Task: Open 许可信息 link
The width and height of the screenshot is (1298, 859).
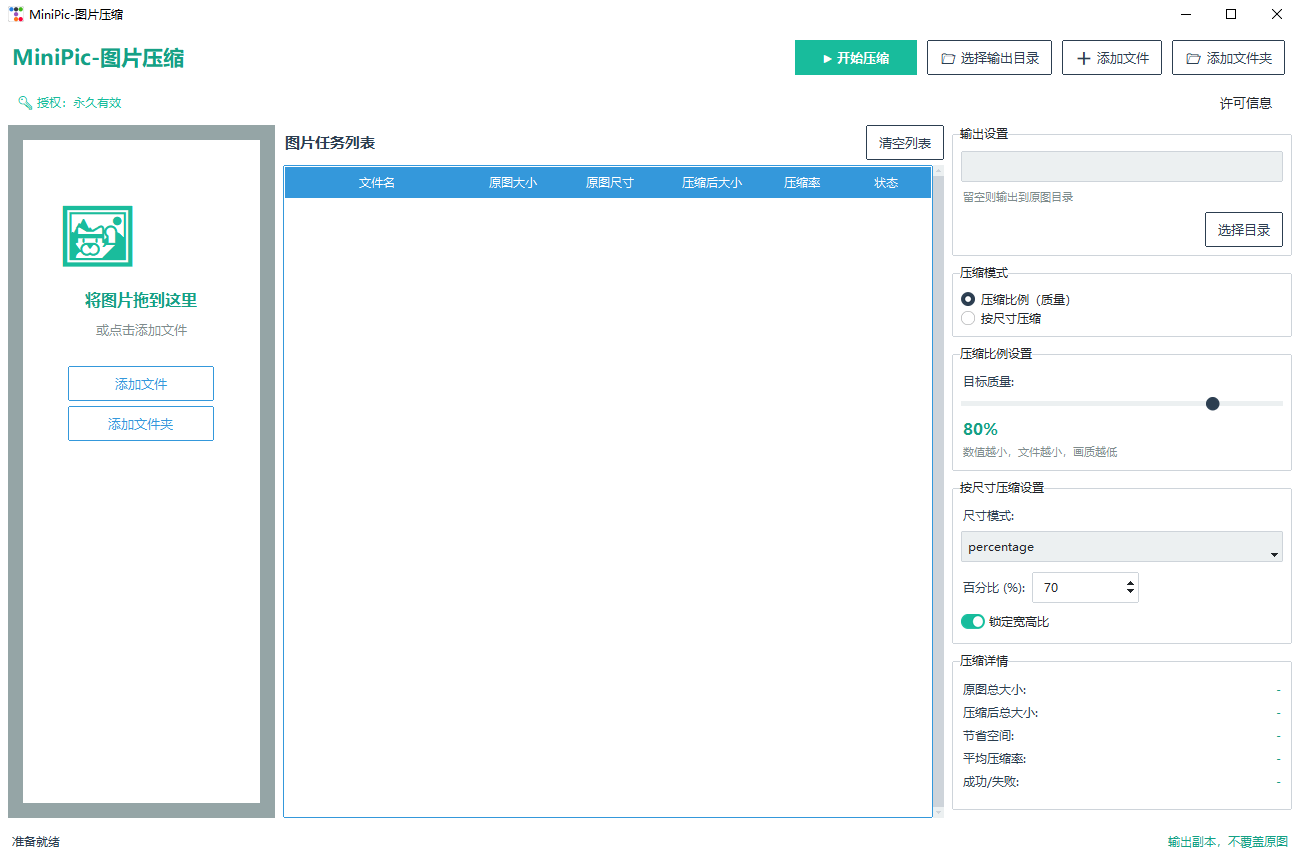Action: coord(1246,103)
